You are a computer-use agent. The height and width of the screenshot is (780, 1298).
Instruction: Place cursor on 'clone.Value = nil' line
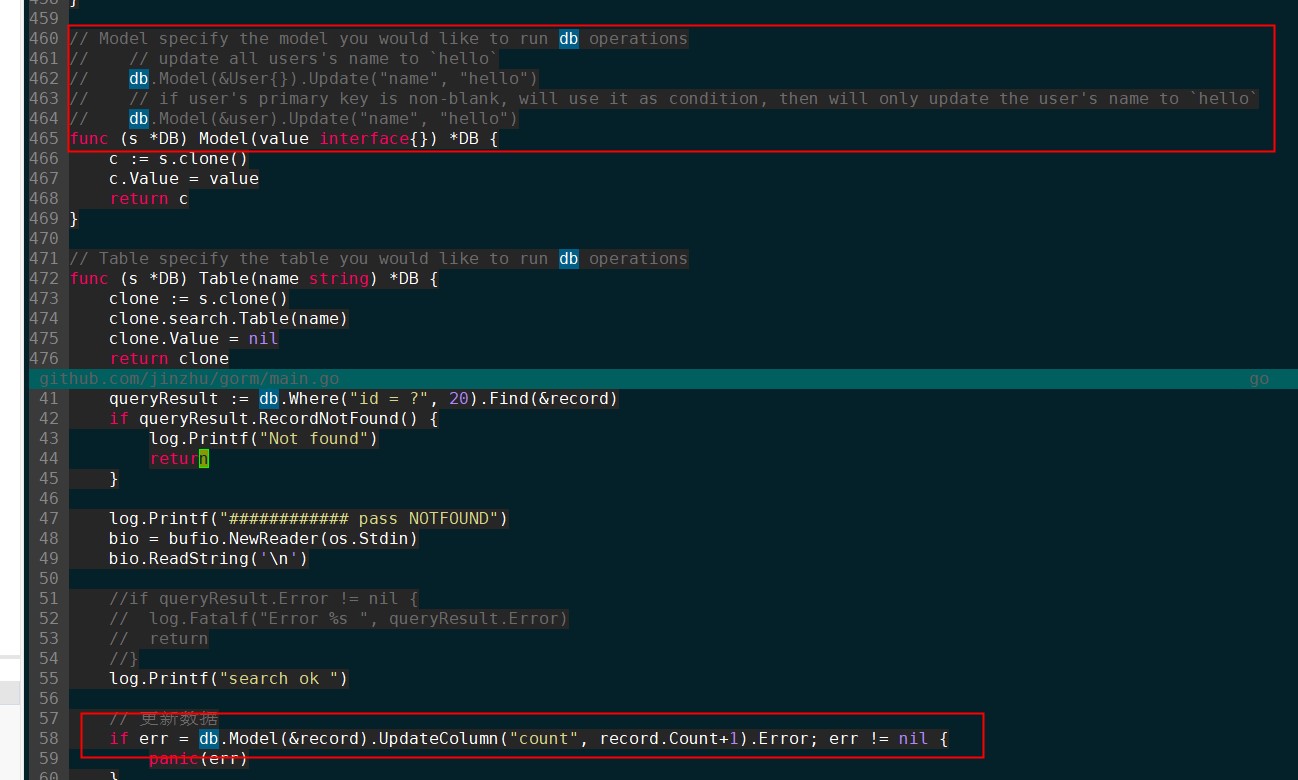194,339
